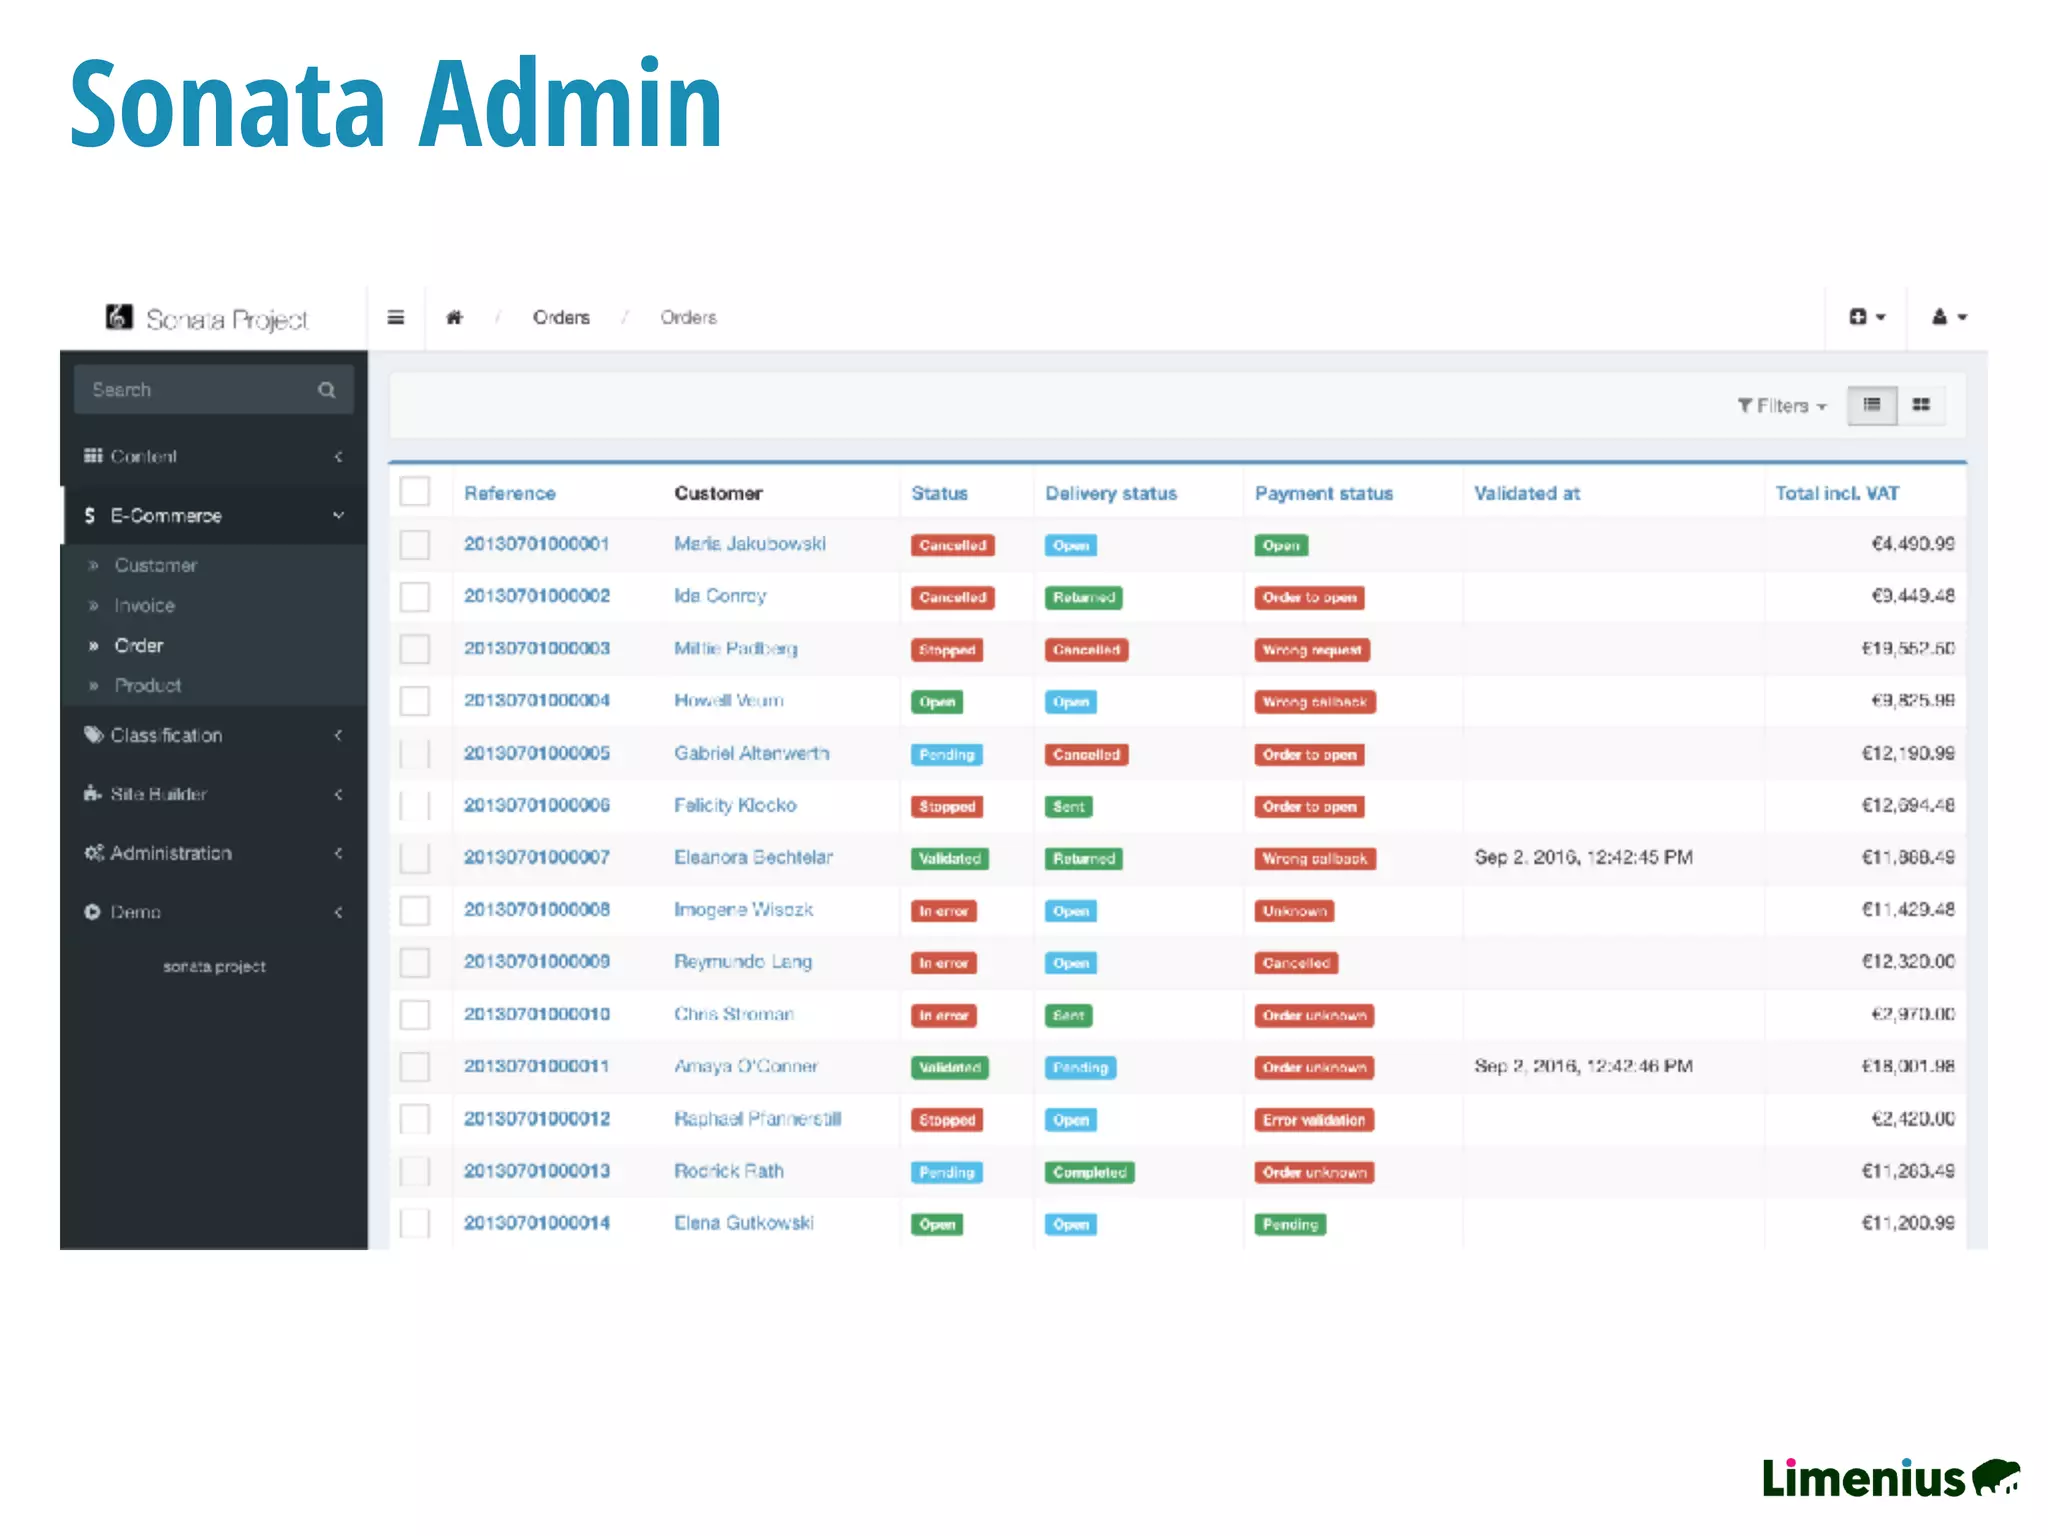Check the box for order 20130701000001
This screenshot has width=2048, height=1536.
(x=415, y=545)
